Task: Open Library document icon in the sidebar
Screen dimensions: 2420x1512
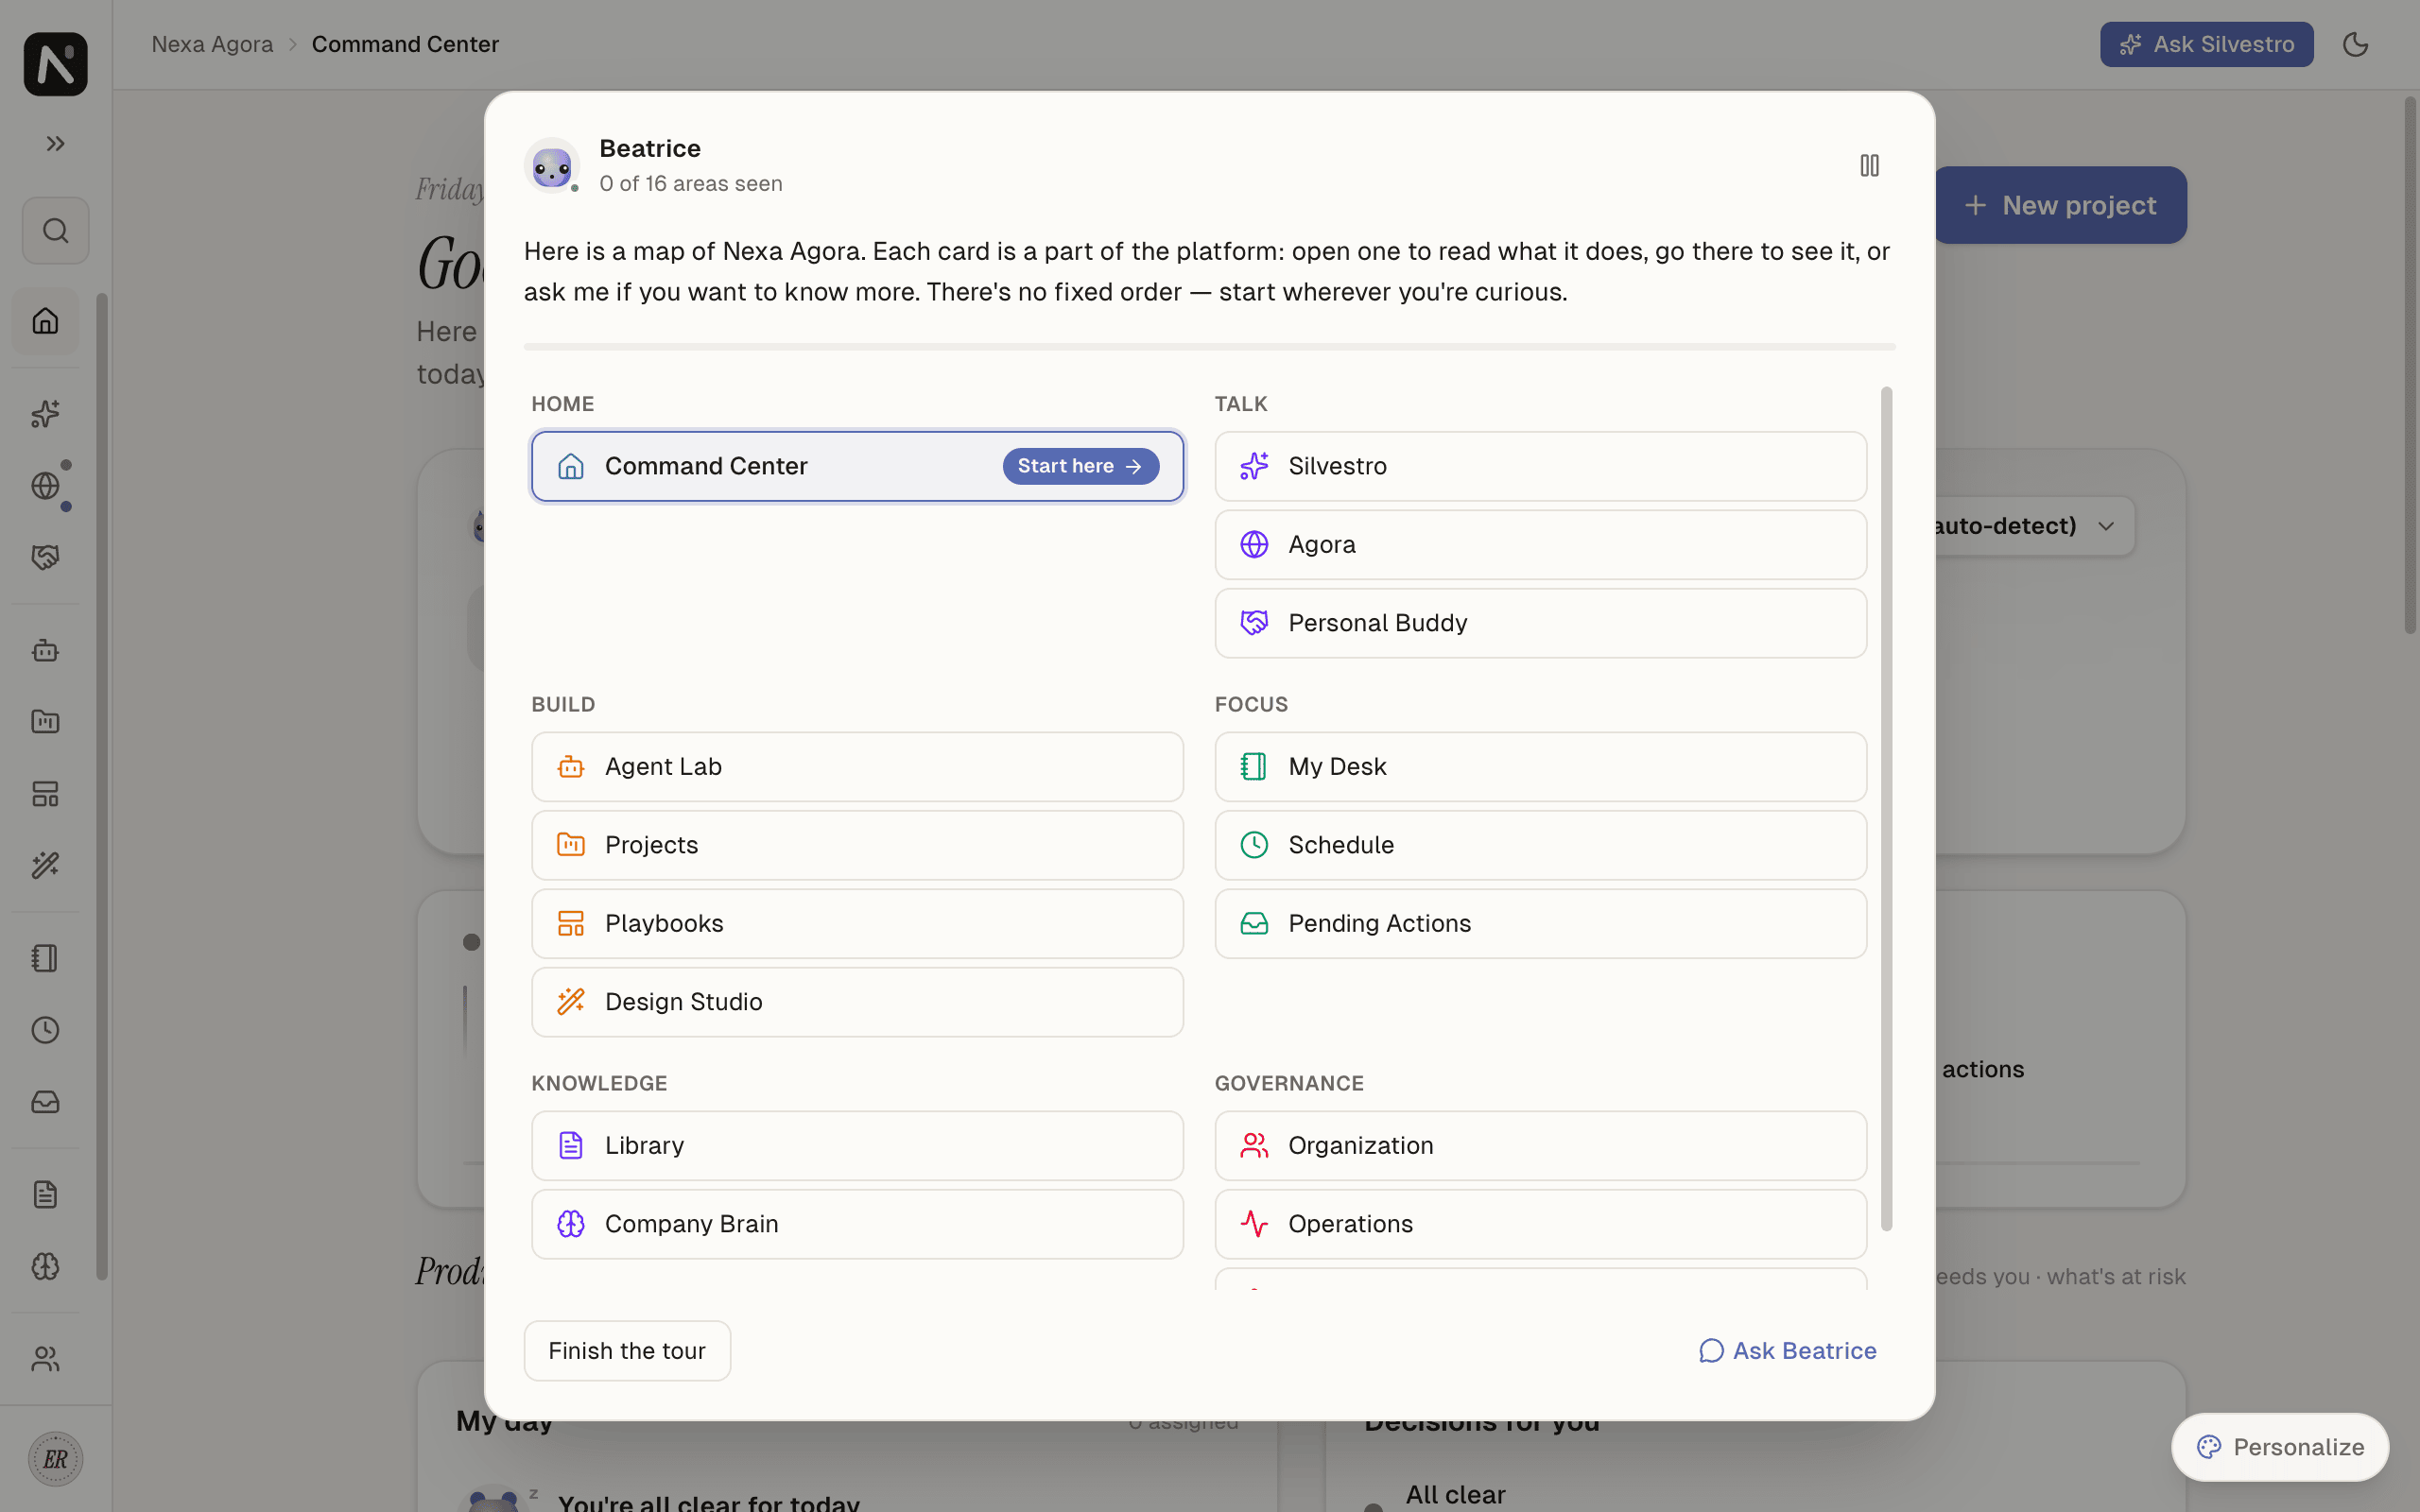Action: 46,1195
